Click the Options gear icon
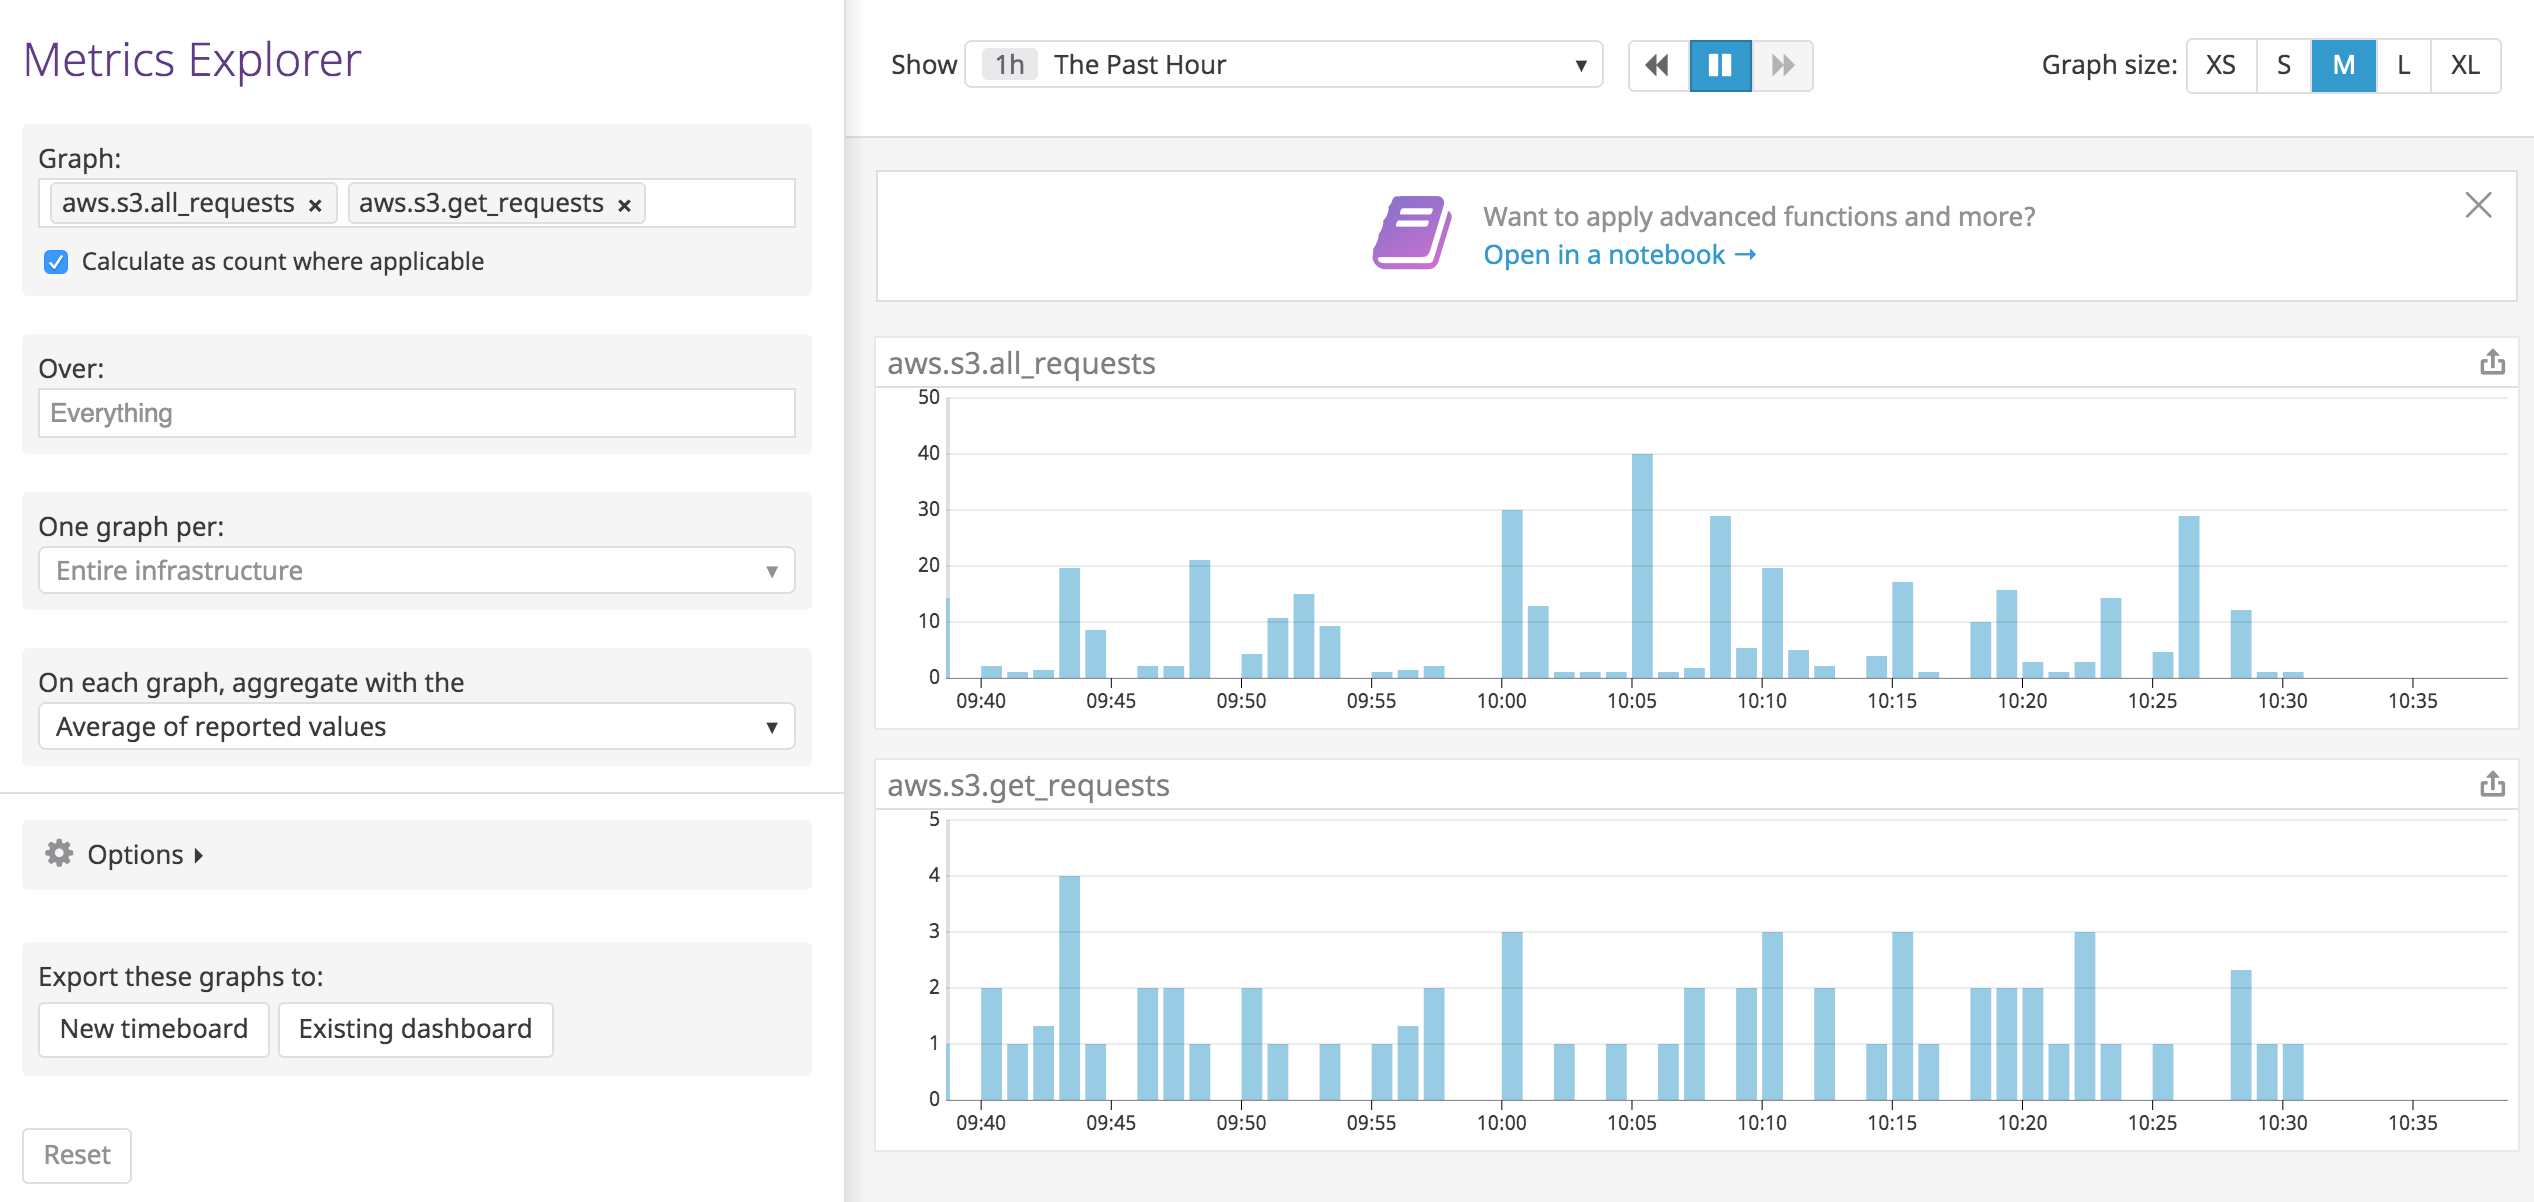Viewport: 2534px width, 1202px height. pyautogui.click(x=59, y=853)
